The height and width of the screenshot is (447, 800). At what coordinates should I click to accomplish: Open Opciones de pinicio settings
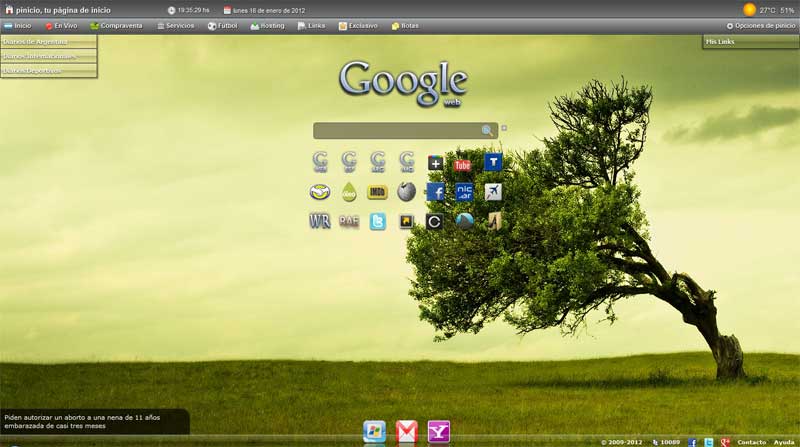(761, 25)
